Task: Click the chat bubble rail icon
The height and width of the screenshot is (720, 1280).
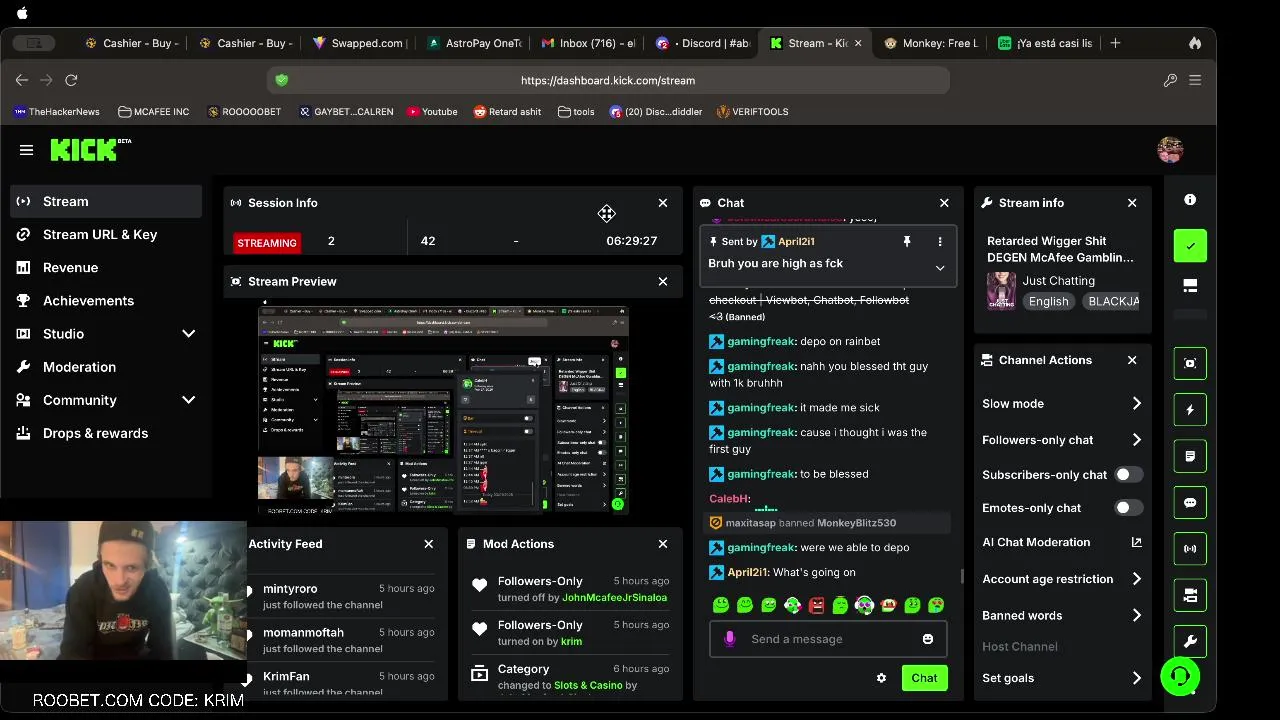Action: (1190, 503)
